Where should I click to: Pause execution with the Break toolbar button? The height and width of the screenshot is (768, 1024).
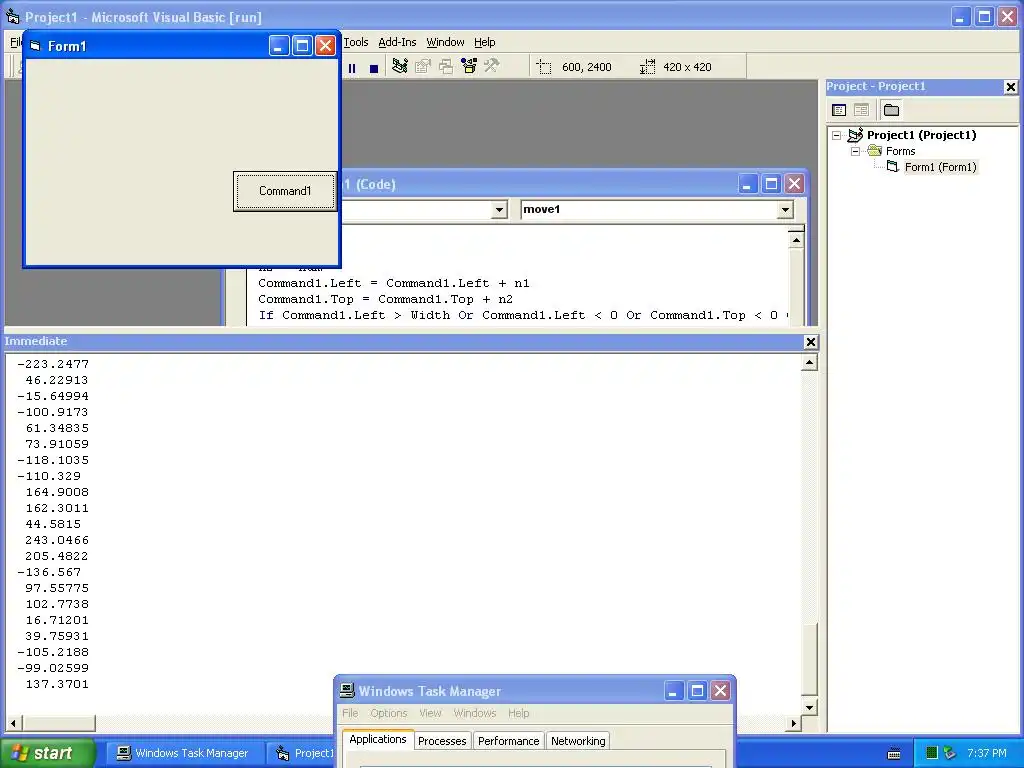pos(352,68)
